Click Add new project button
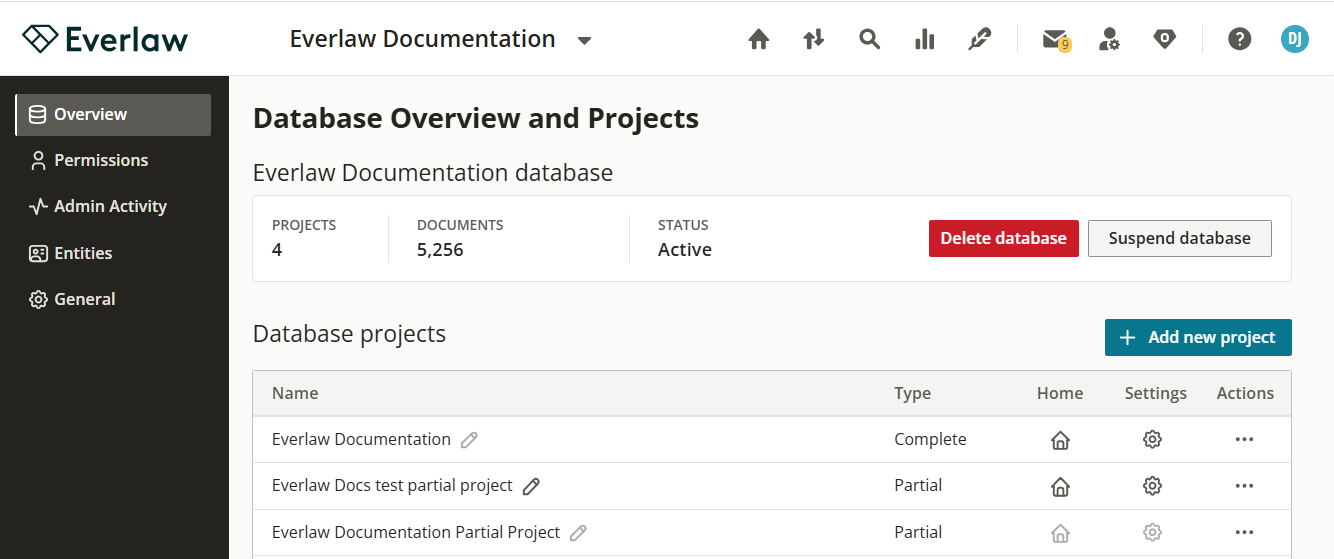The height and width of the screenshot is (559, 1334). [1198, 337]
